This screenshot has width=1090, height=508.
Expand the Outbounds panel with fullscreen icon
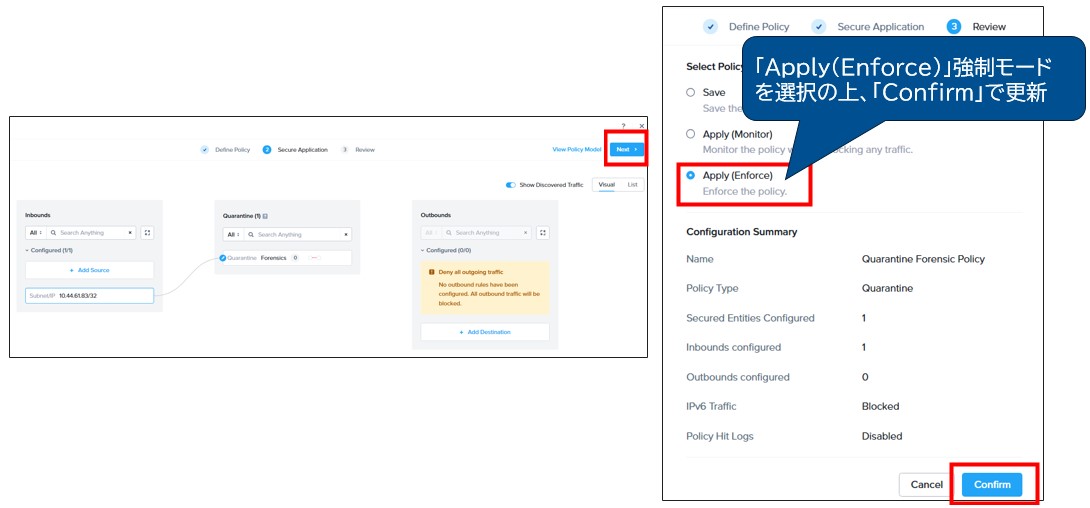[543, 233]
